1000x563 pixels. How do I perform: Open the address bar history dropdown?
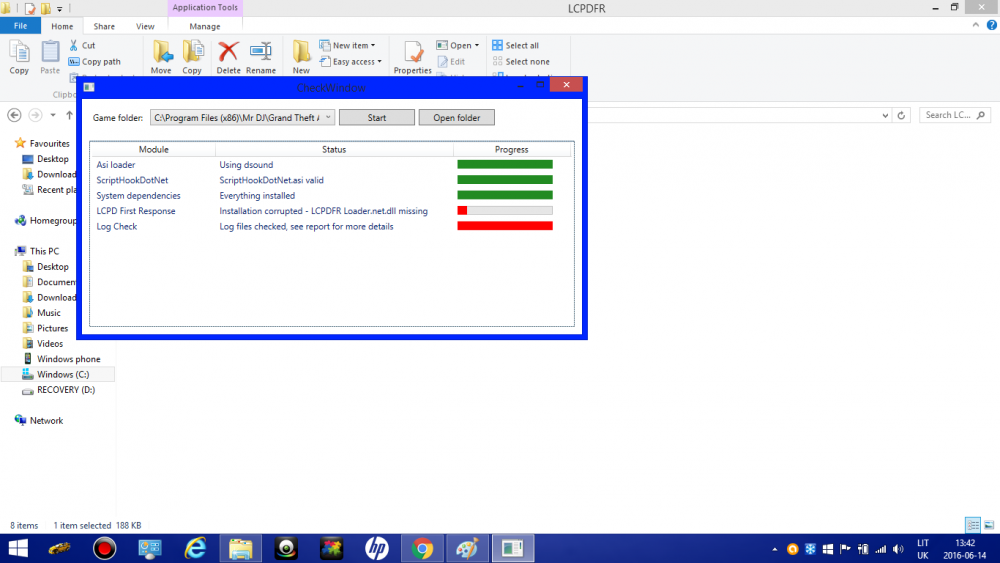885,115
